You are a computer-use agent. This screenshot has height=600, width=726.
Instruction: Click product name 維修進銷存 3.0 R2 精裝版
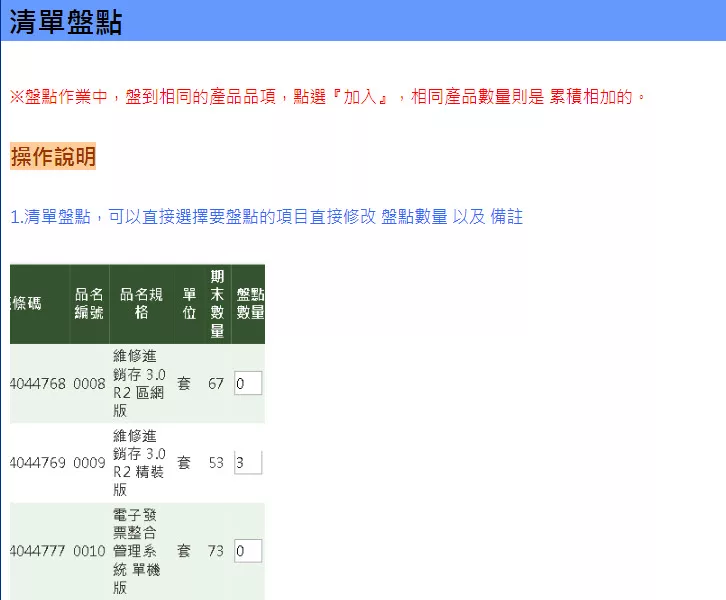point(140,463)
